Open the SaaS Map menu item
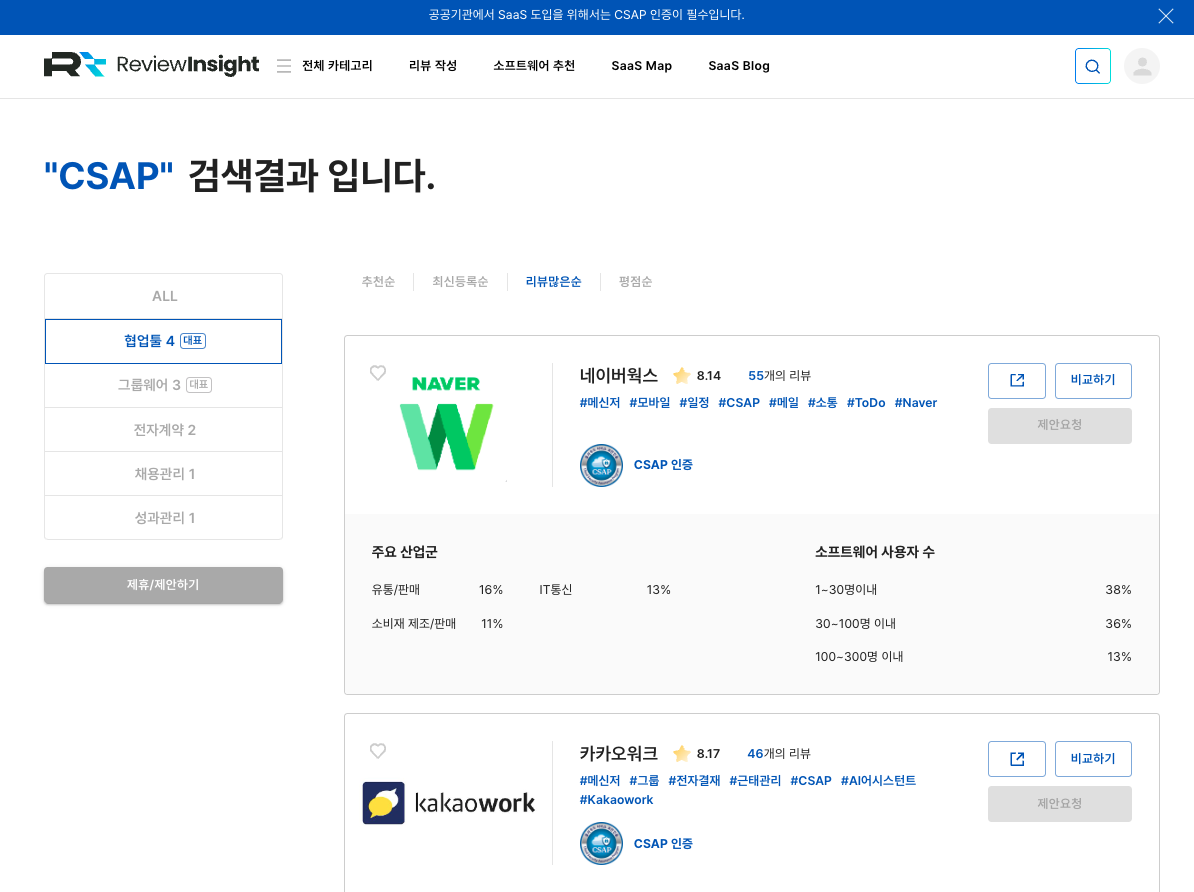 click(641, 66)
